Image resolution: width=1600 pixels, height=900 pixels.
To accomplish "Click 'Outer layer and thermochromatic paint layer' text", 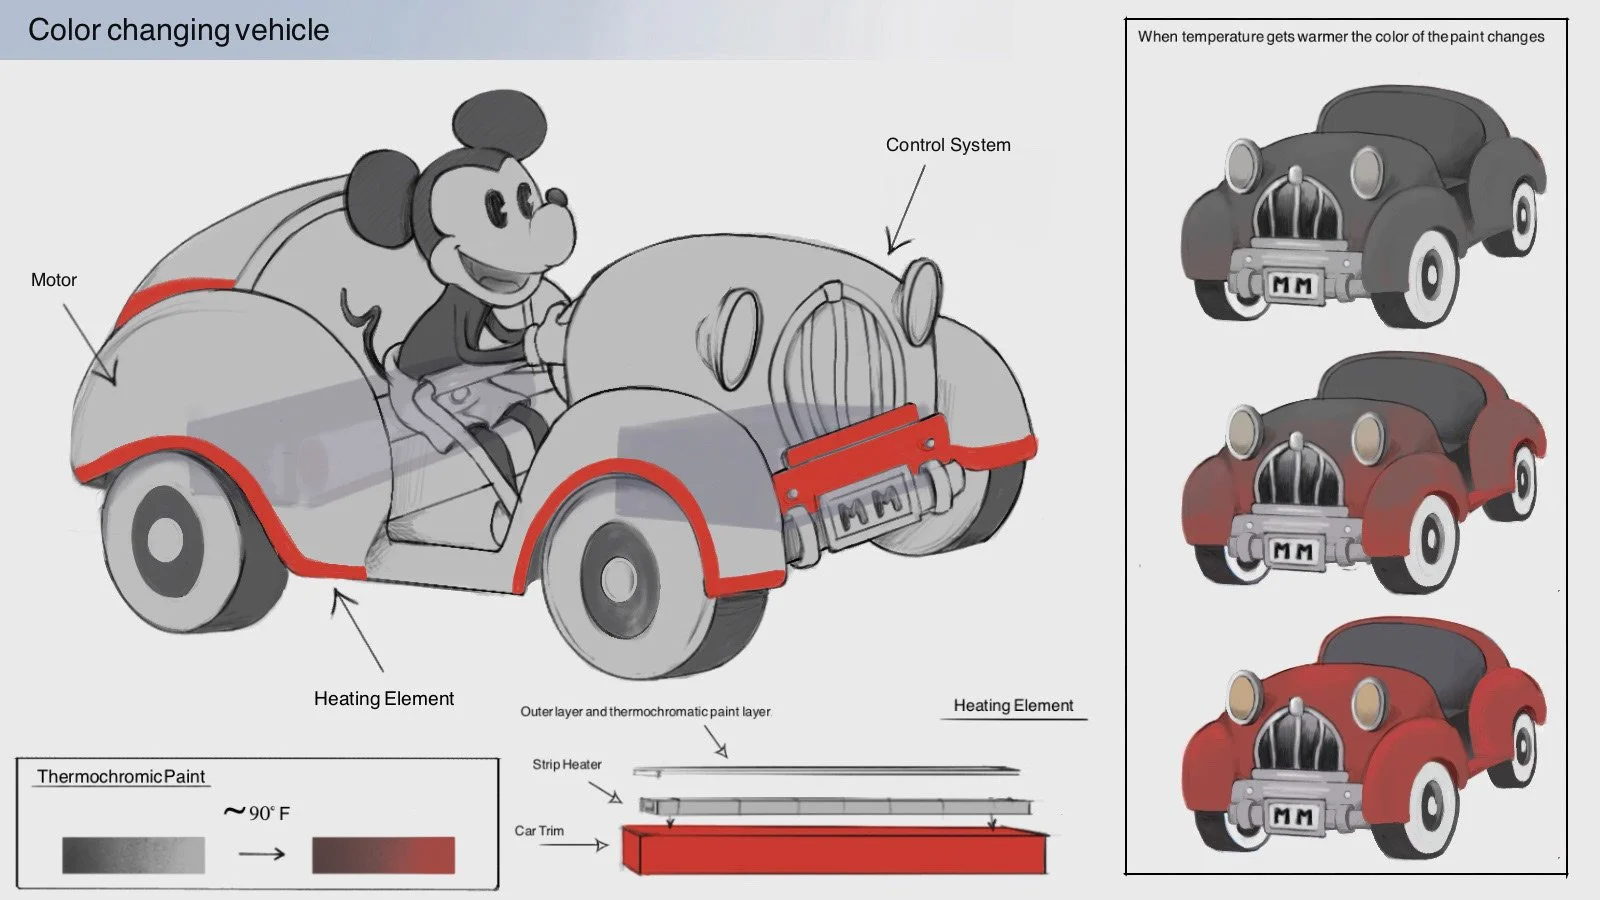I will pyautogui.click(x=645, y=712).
